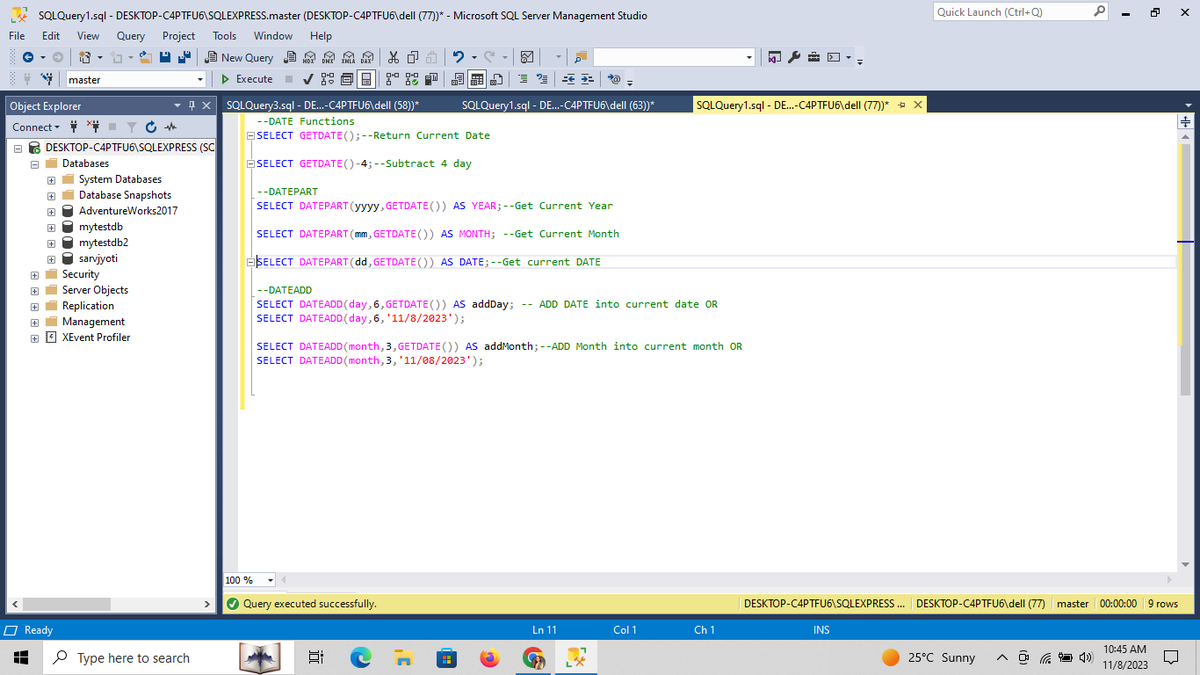This screenshot has width=1200, height=675.
Task: Open the Connect dropdown in Object Explorer
Action: pos(36,127)
